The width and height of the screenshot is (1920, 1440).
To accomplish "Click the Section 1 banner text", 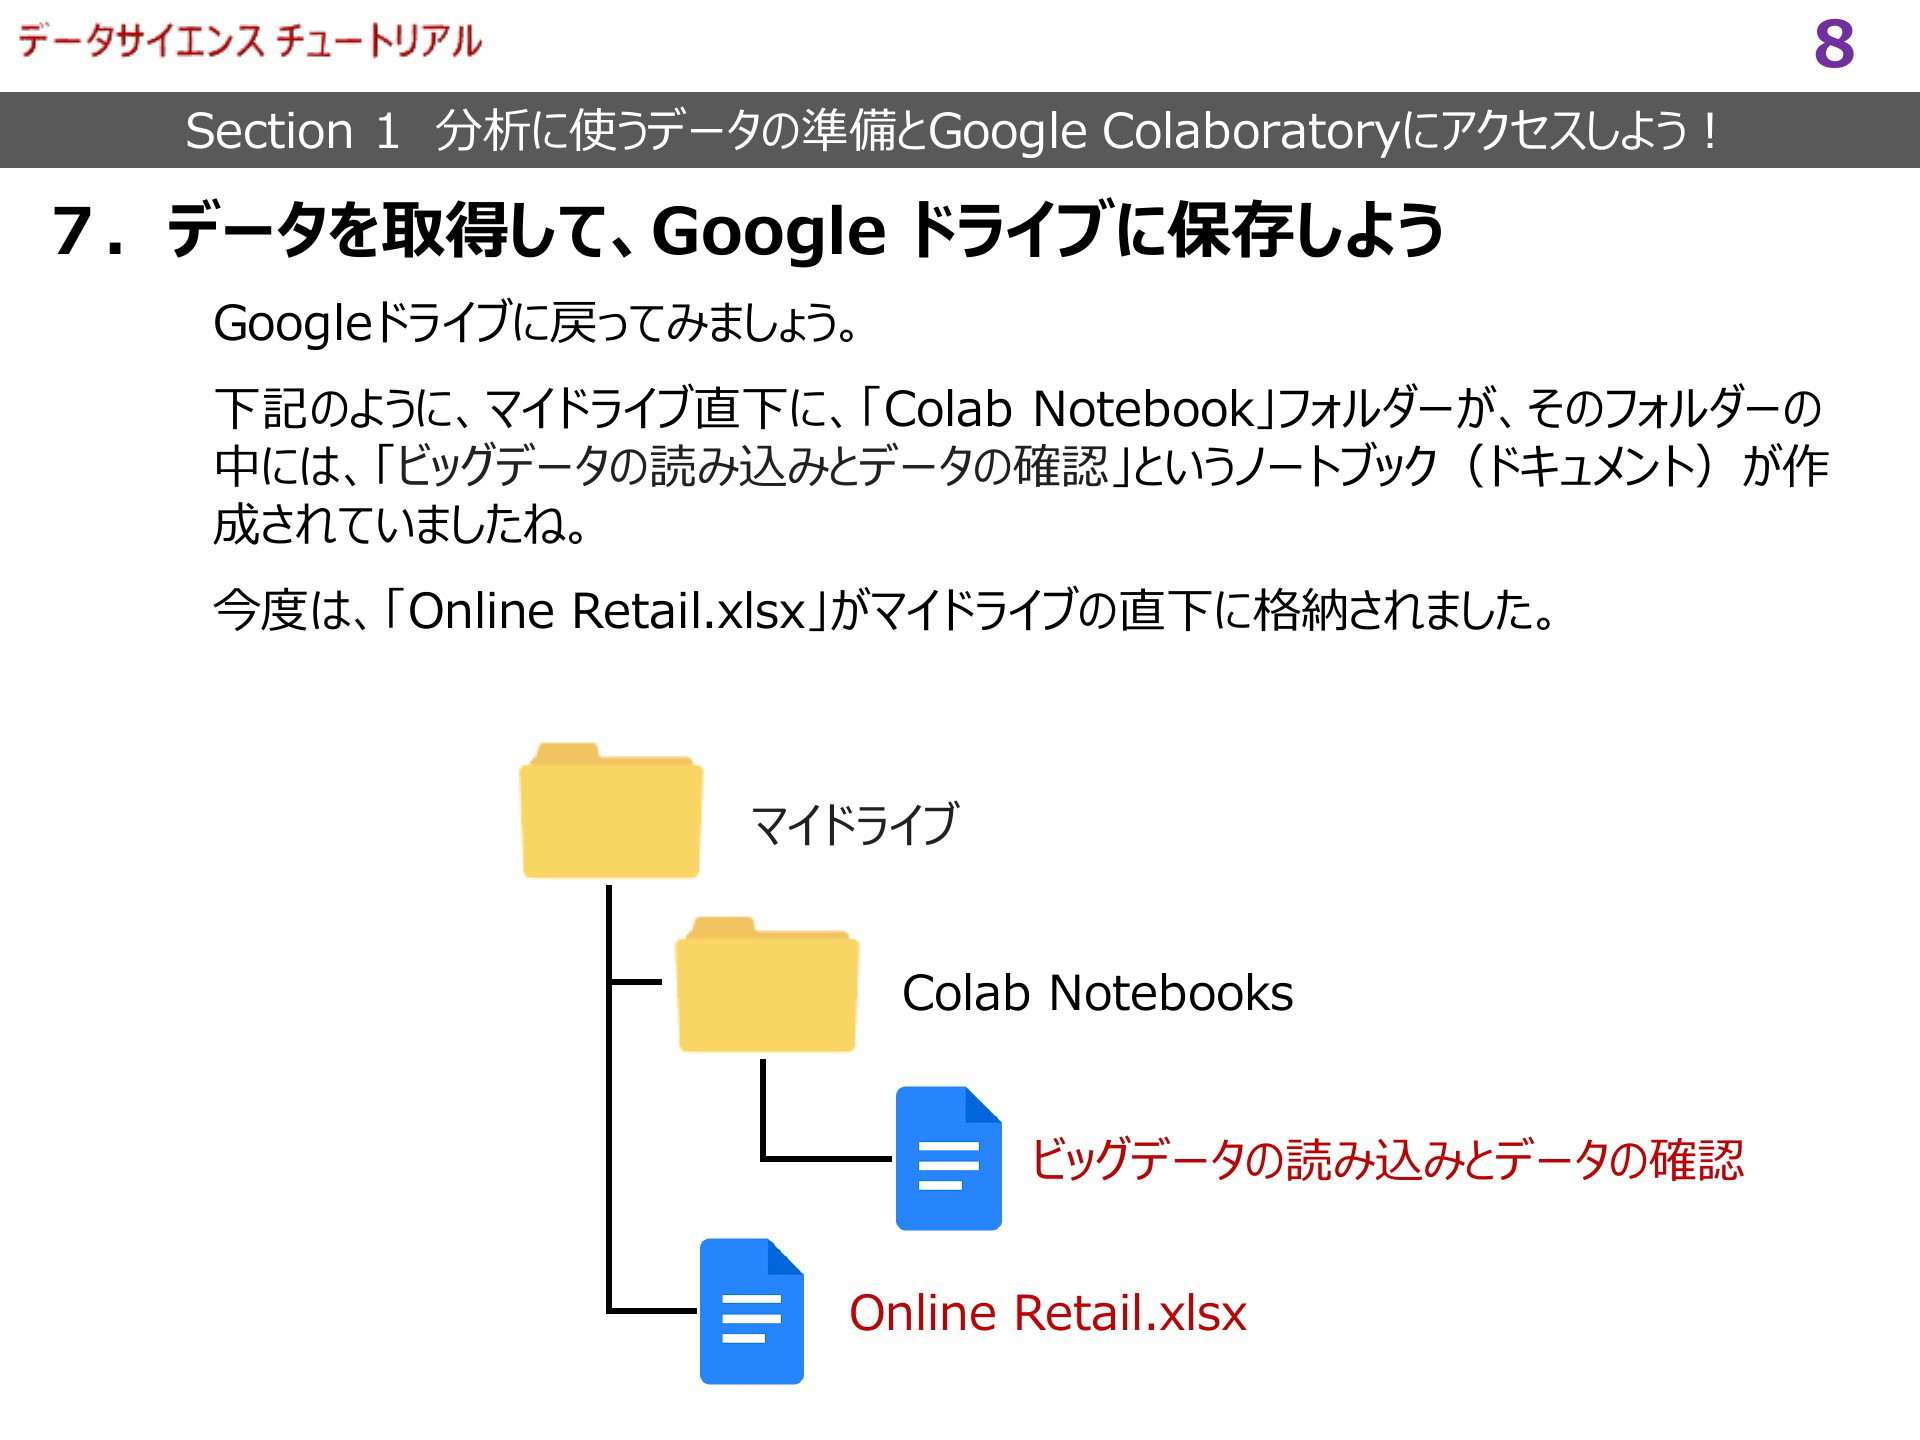I will point(951,131).
